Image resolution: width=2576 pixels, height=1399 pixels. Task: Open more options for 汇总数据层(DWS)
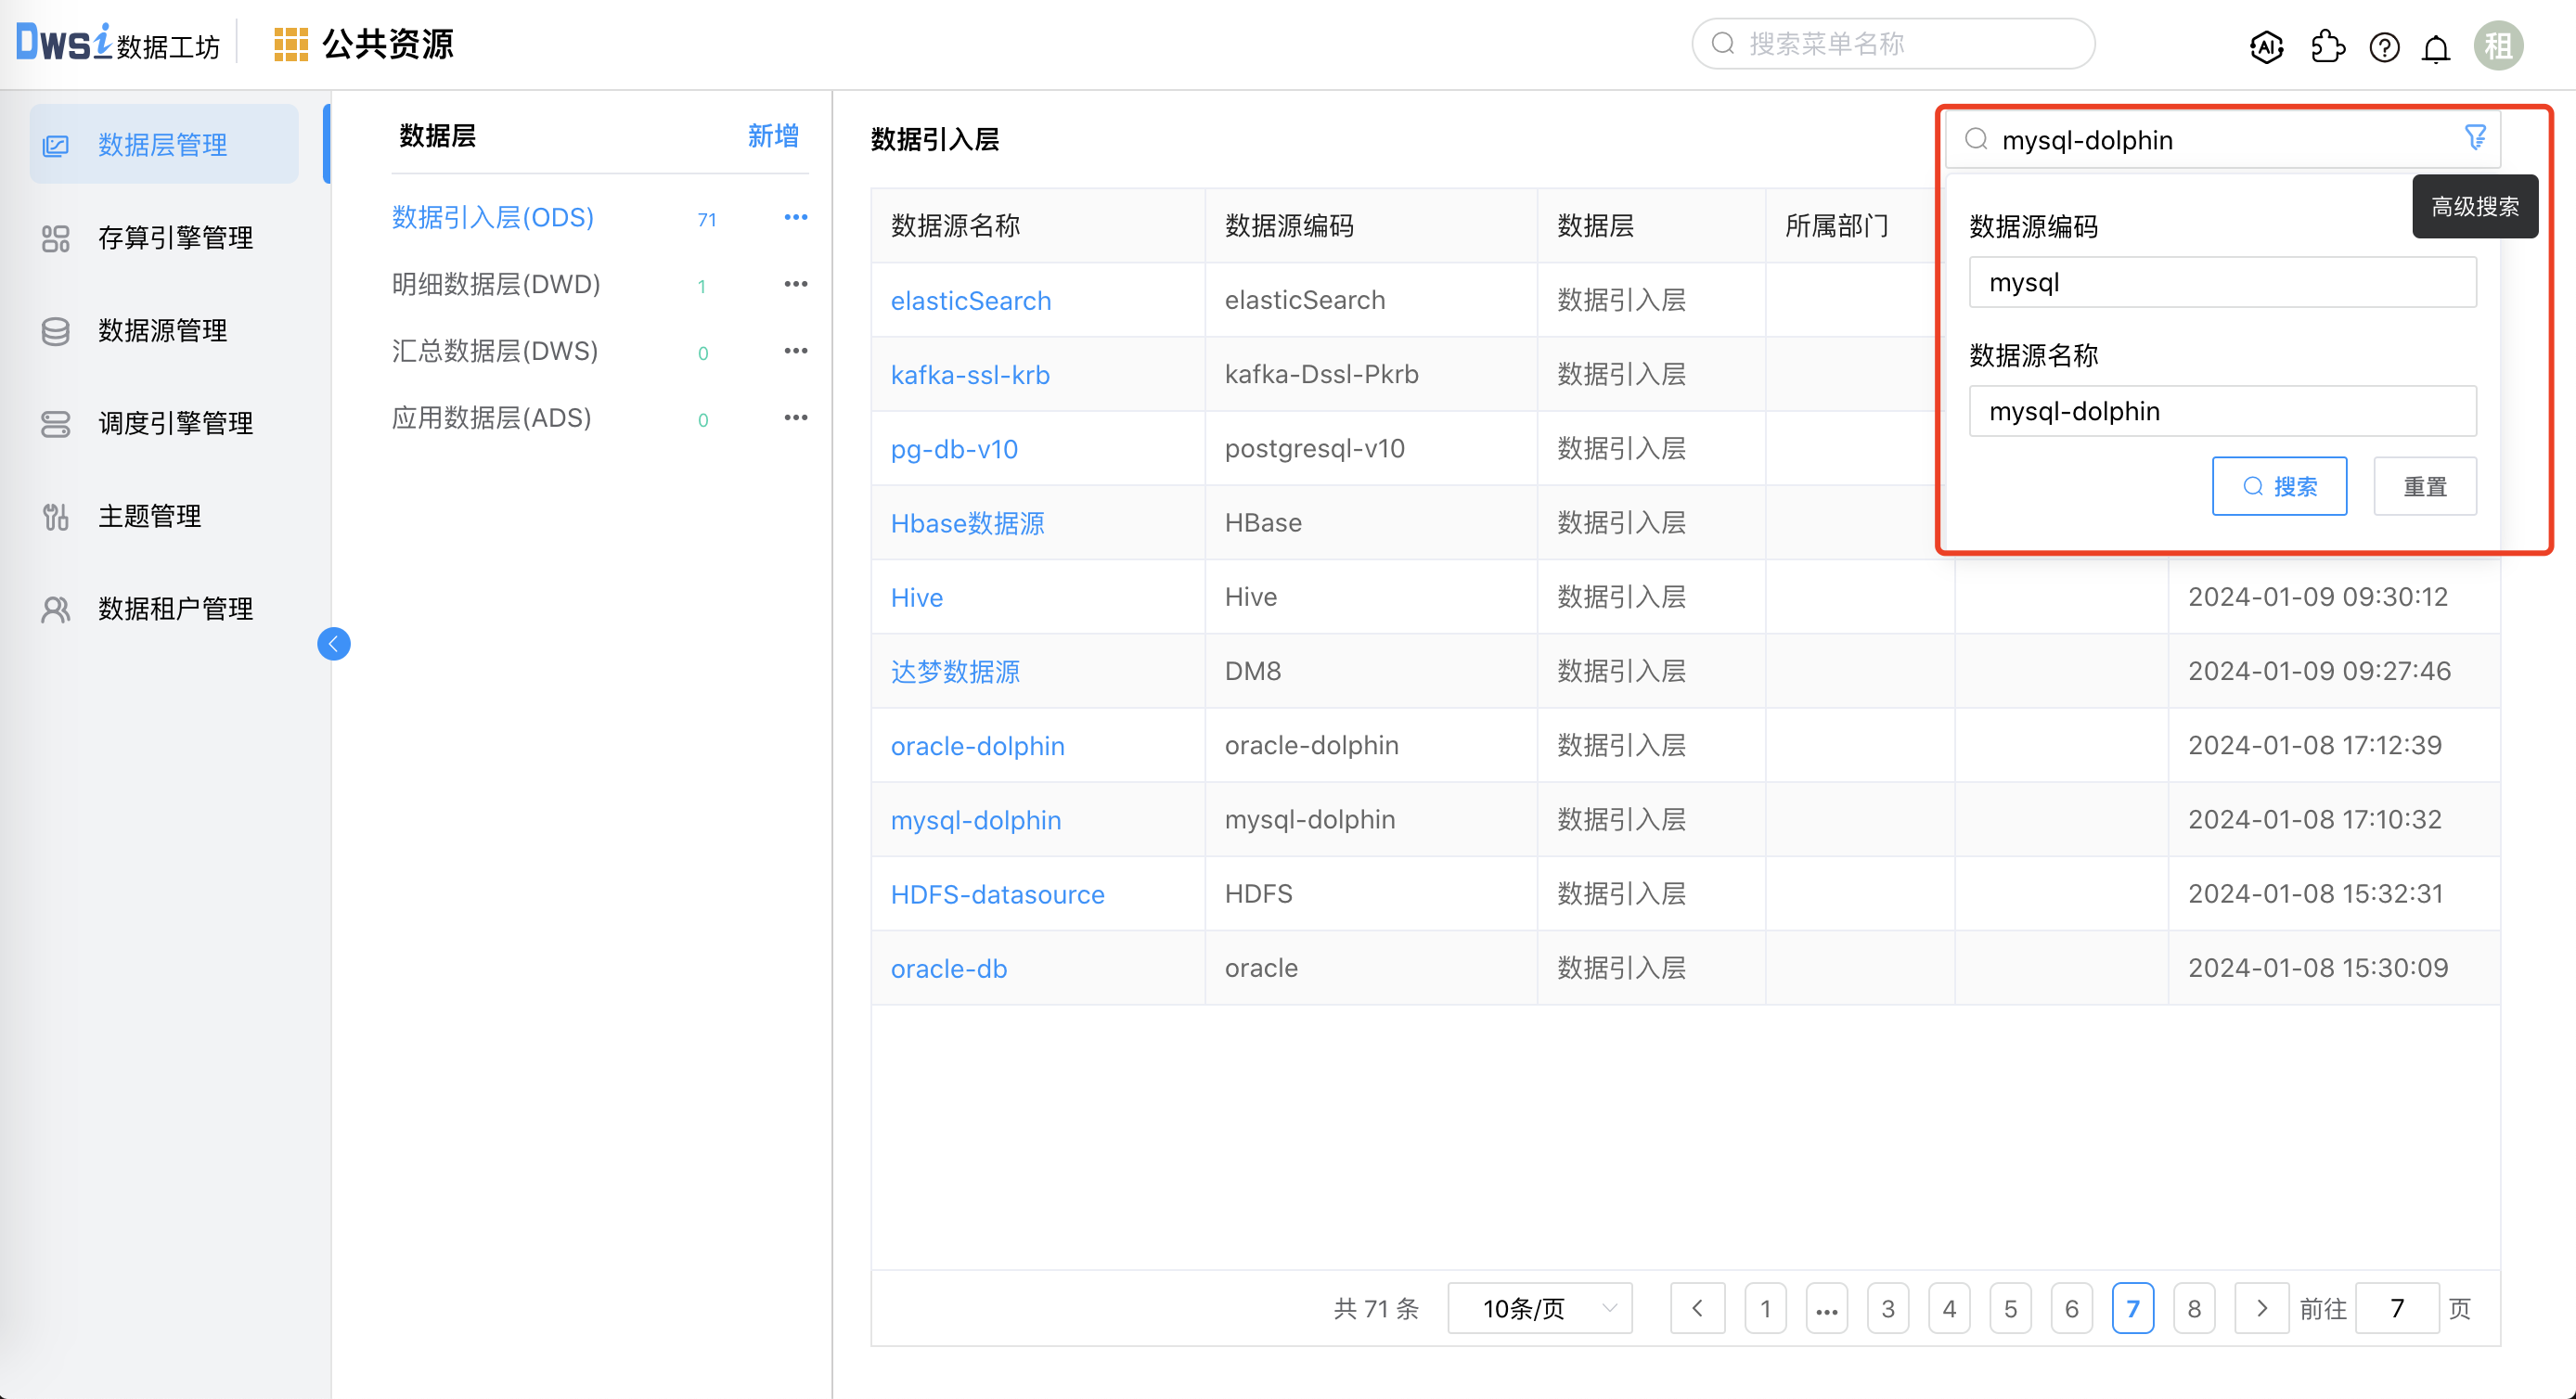[x=795, y=351]
